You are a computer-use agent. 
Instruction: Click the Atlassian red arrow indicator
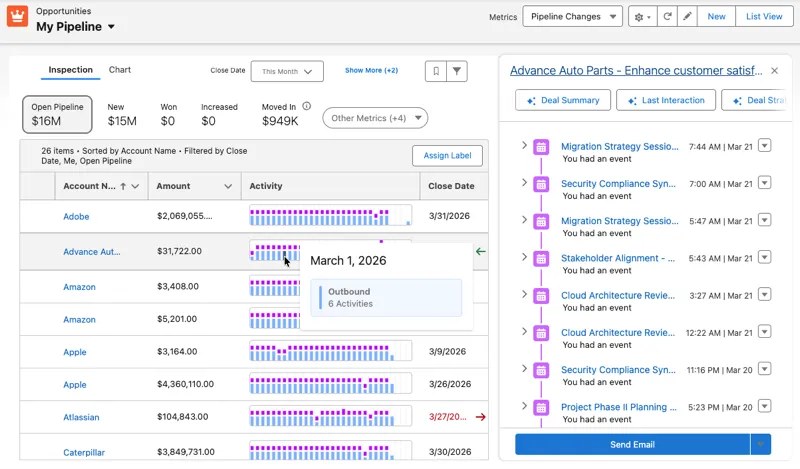tap(480, 417)
